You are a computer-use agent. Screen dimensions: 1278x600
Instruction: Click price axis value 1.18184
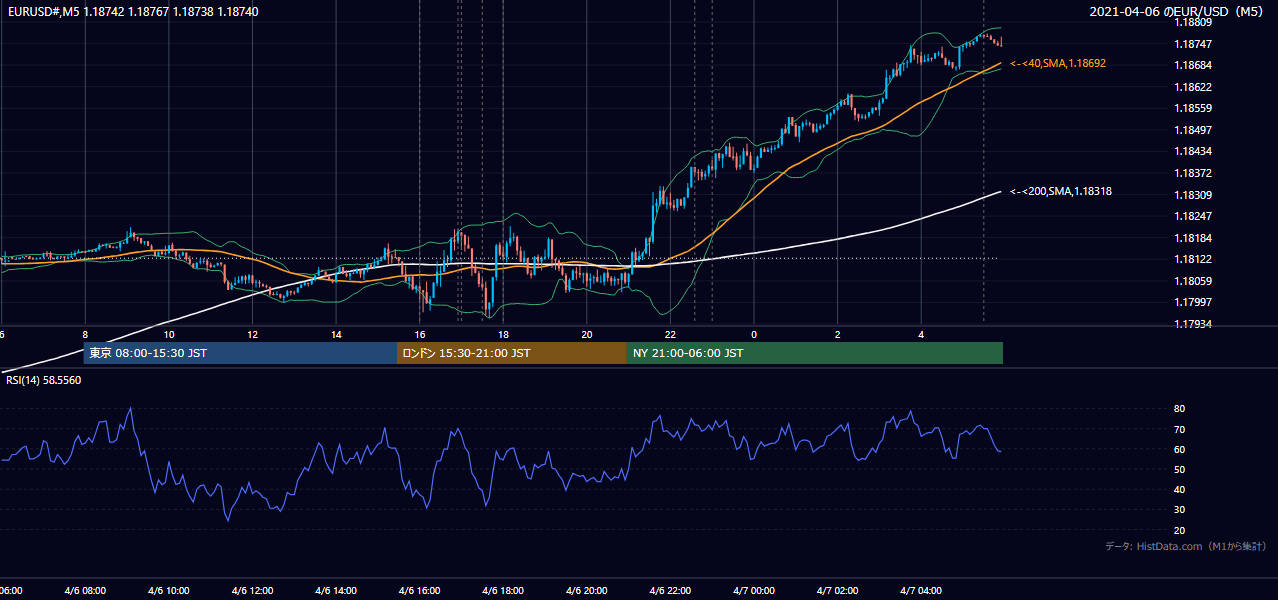click(x=1192, y=238)
